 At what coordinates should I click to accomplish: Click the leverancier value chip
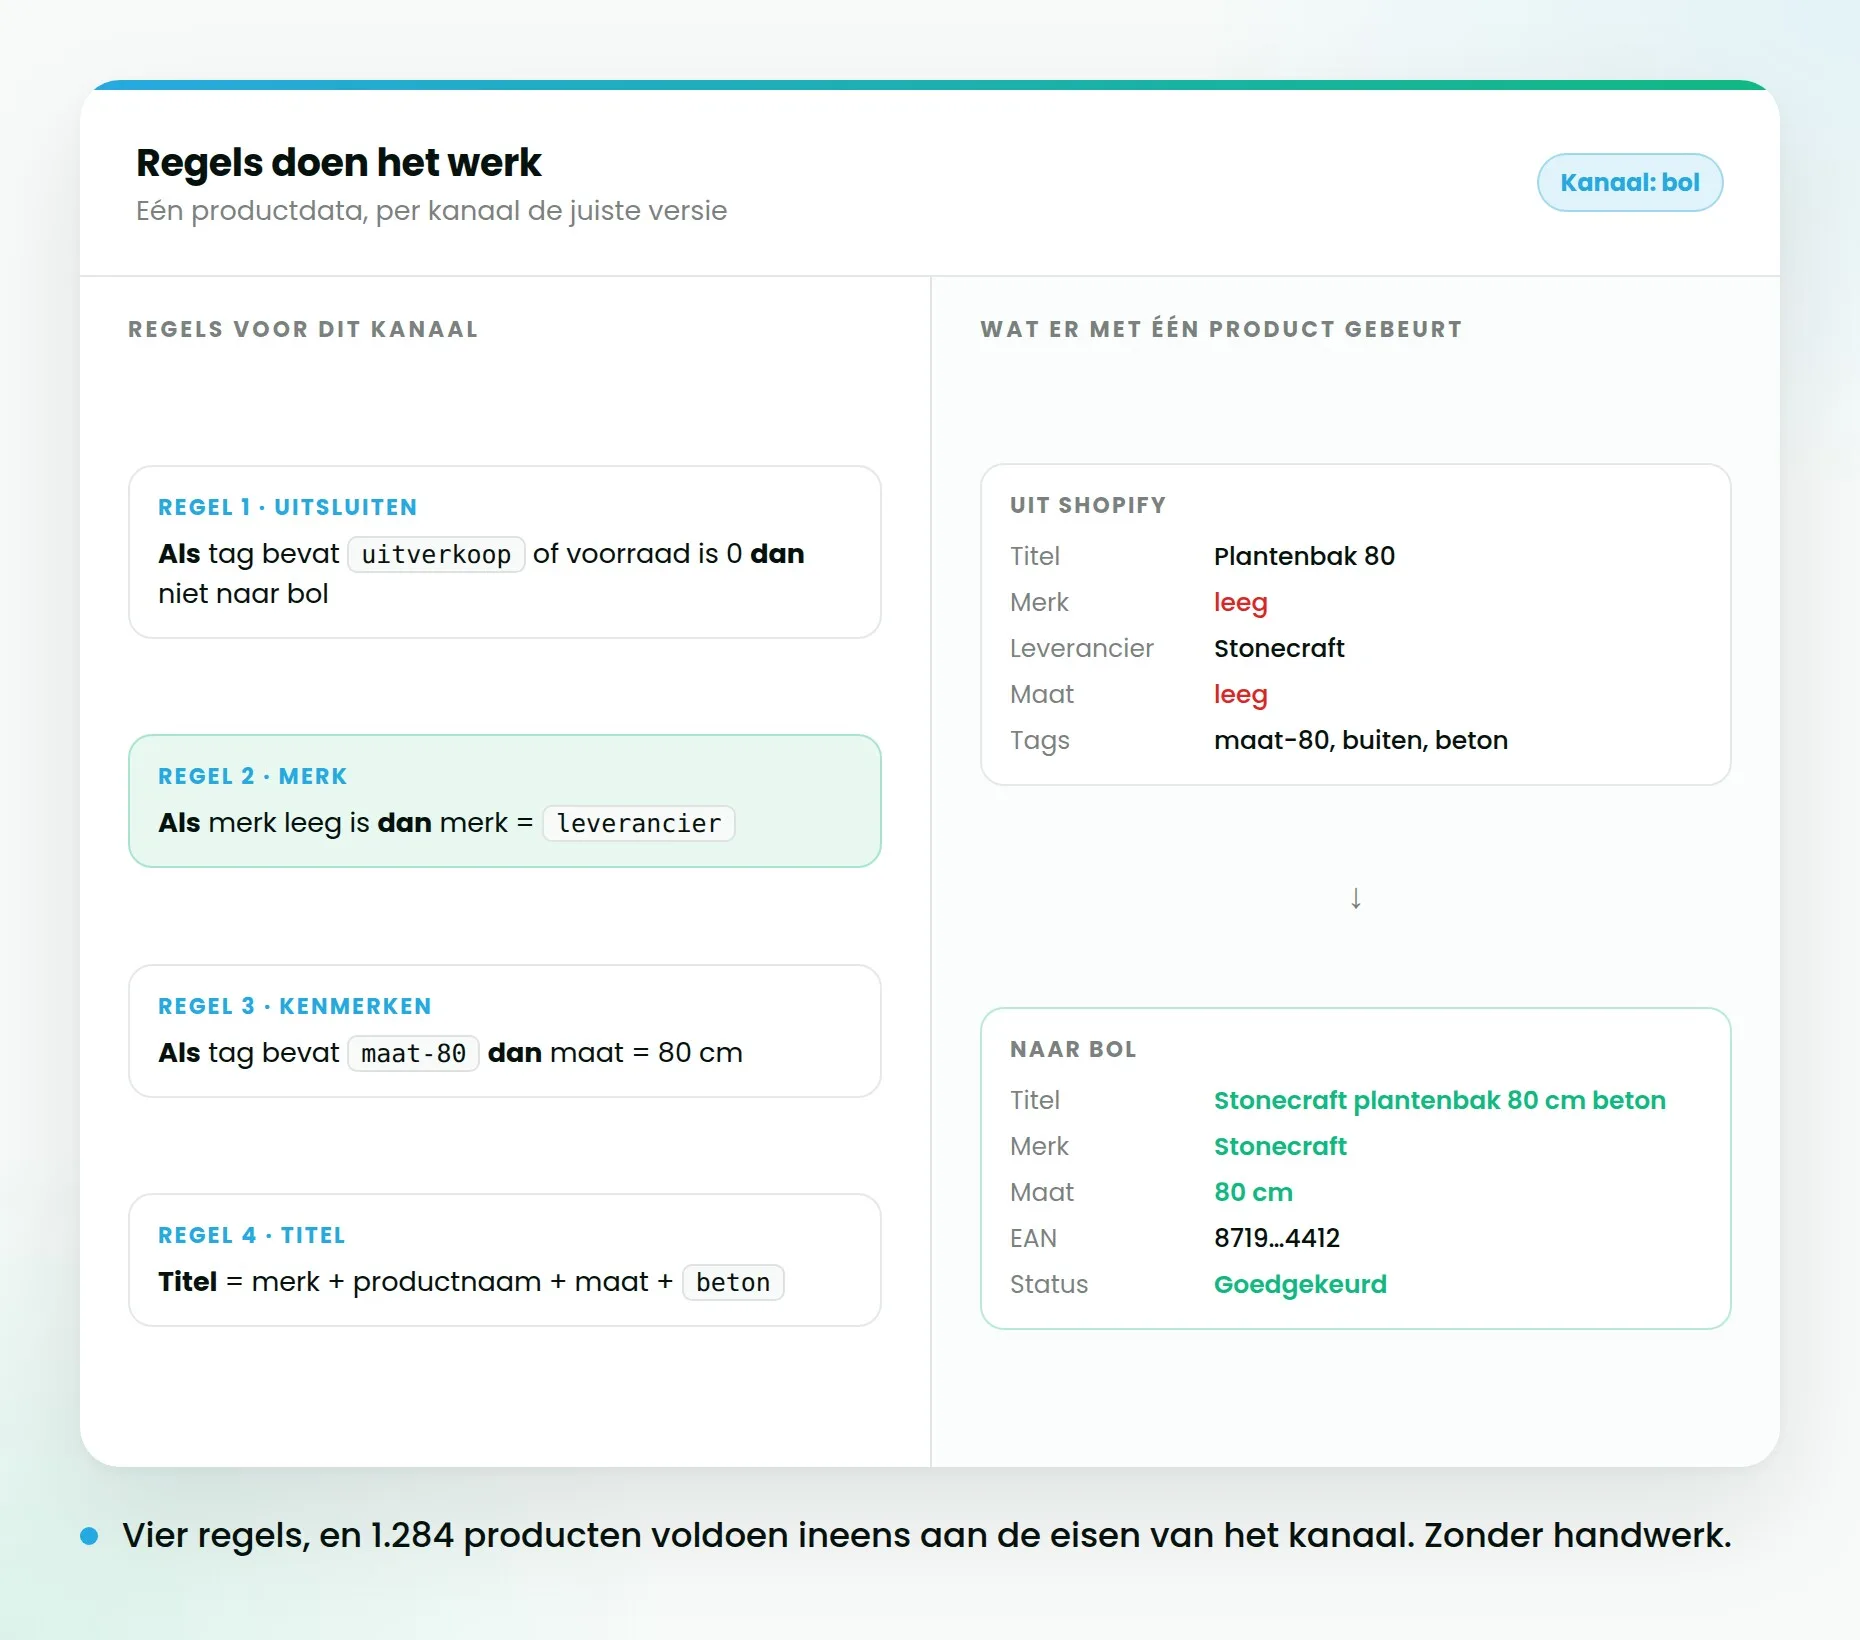pyautogui.click(x=638, y=823)
